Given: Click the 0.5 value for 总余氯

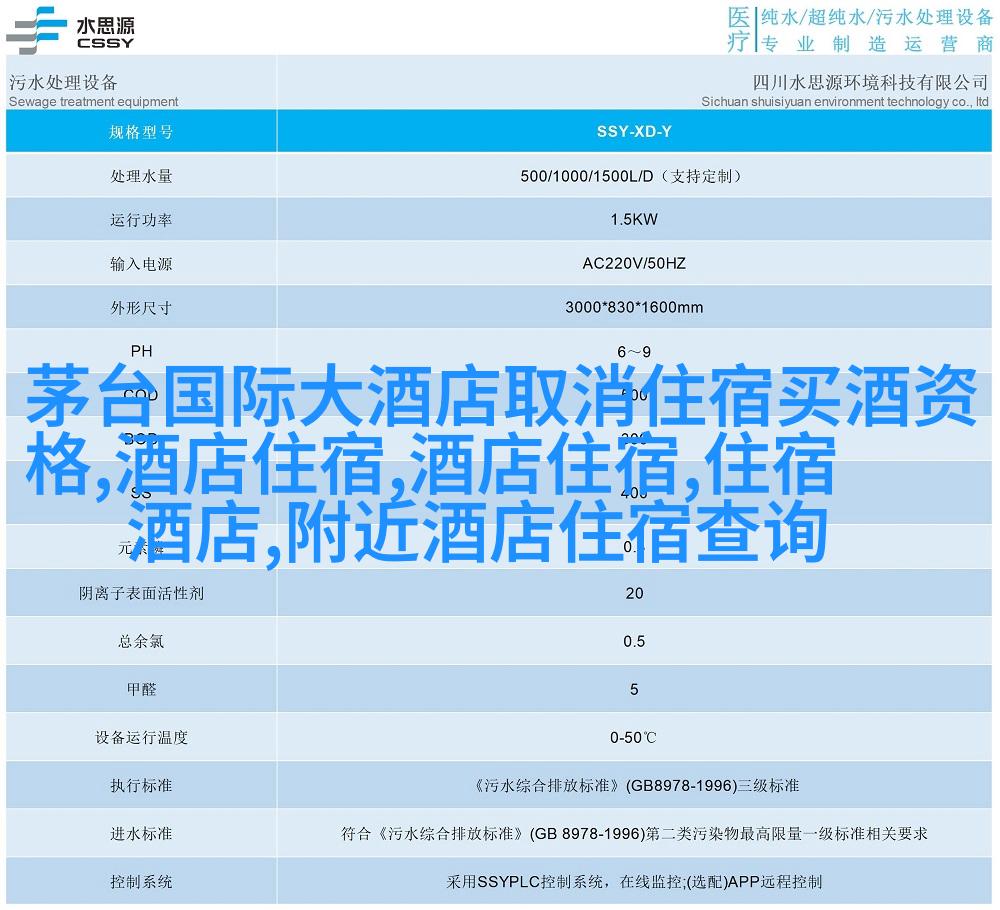Looking at the screenshot, I should 634,641.
